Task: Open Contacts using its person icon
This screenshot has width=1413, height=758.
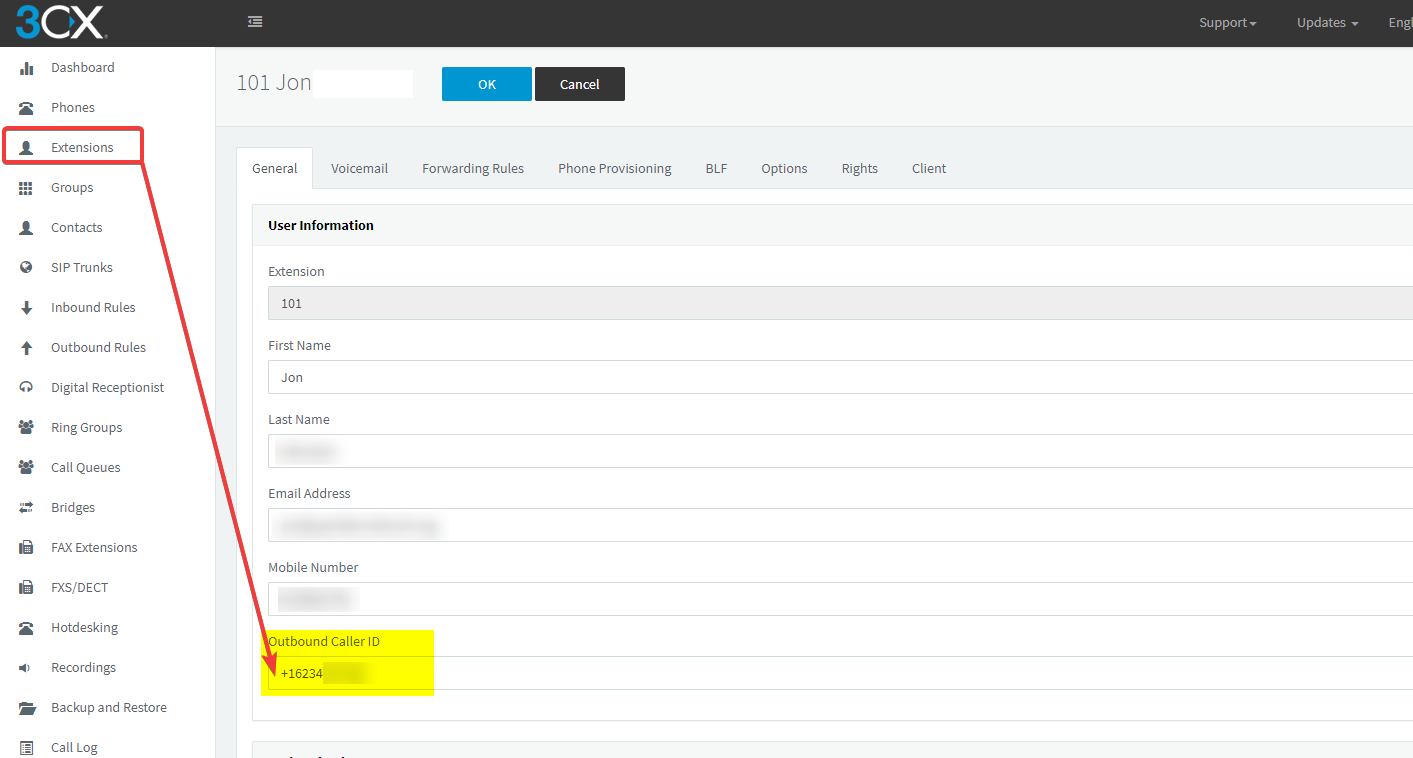Action: pyautogui.click(x=27, y=228)
